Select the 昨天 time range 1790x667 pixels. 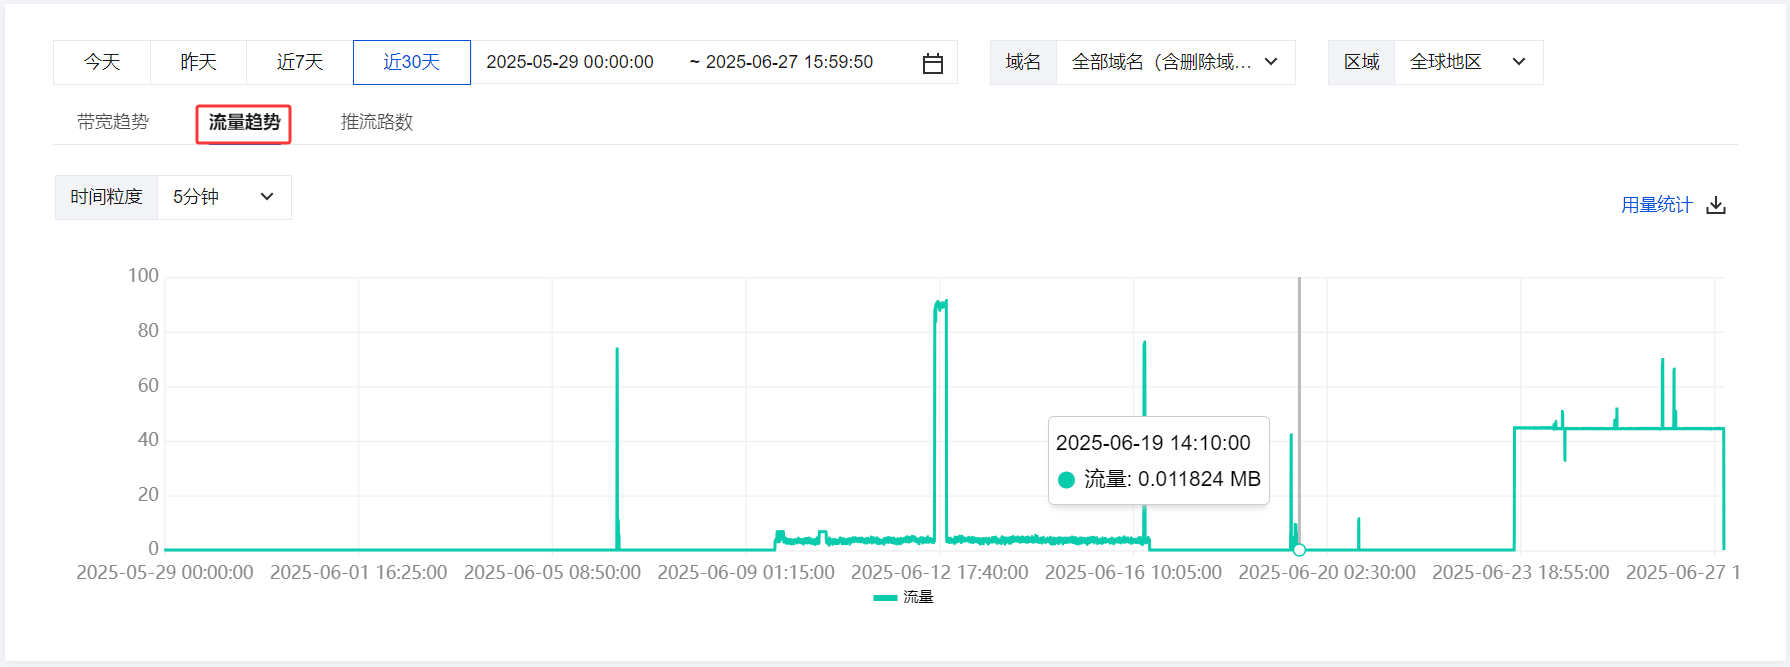pos(198,62)
